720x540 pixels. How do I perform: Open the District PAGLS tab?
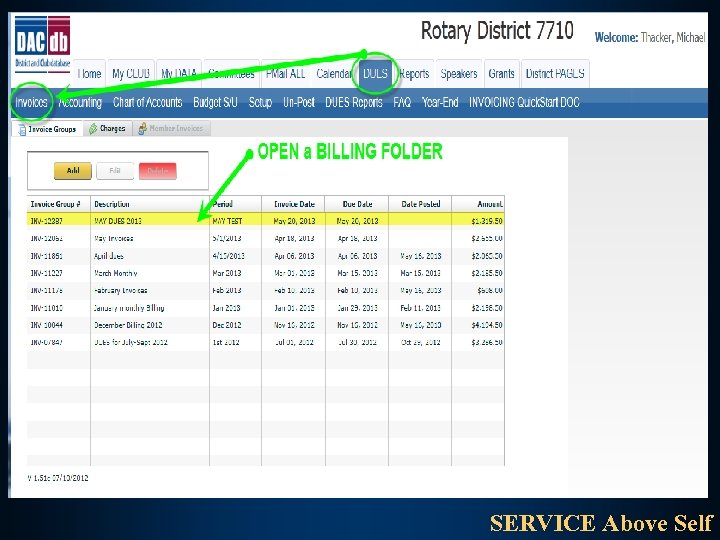(555, 74)
